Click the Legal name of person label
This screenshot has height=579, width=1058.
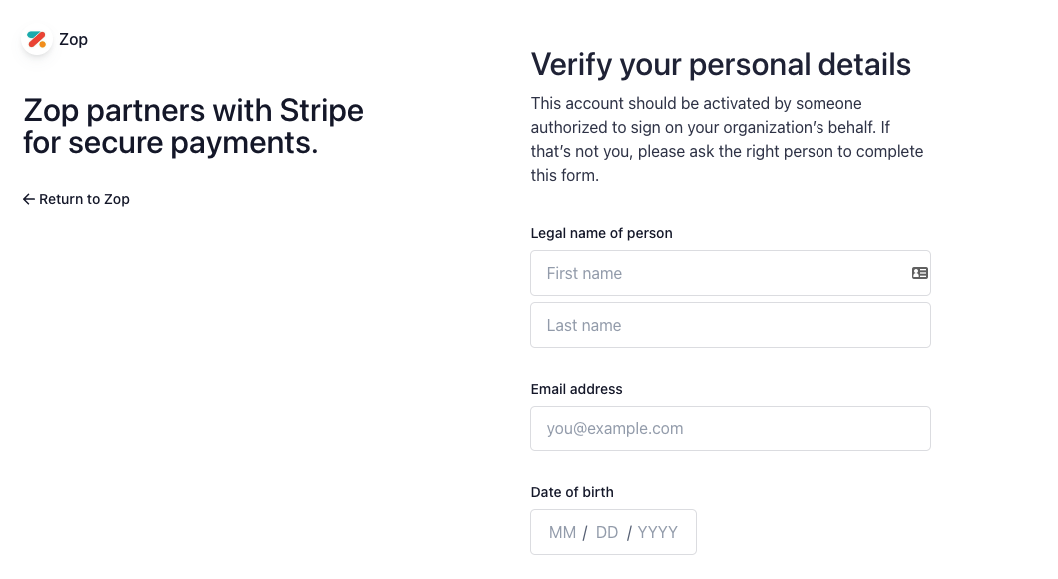pos(601,233)
